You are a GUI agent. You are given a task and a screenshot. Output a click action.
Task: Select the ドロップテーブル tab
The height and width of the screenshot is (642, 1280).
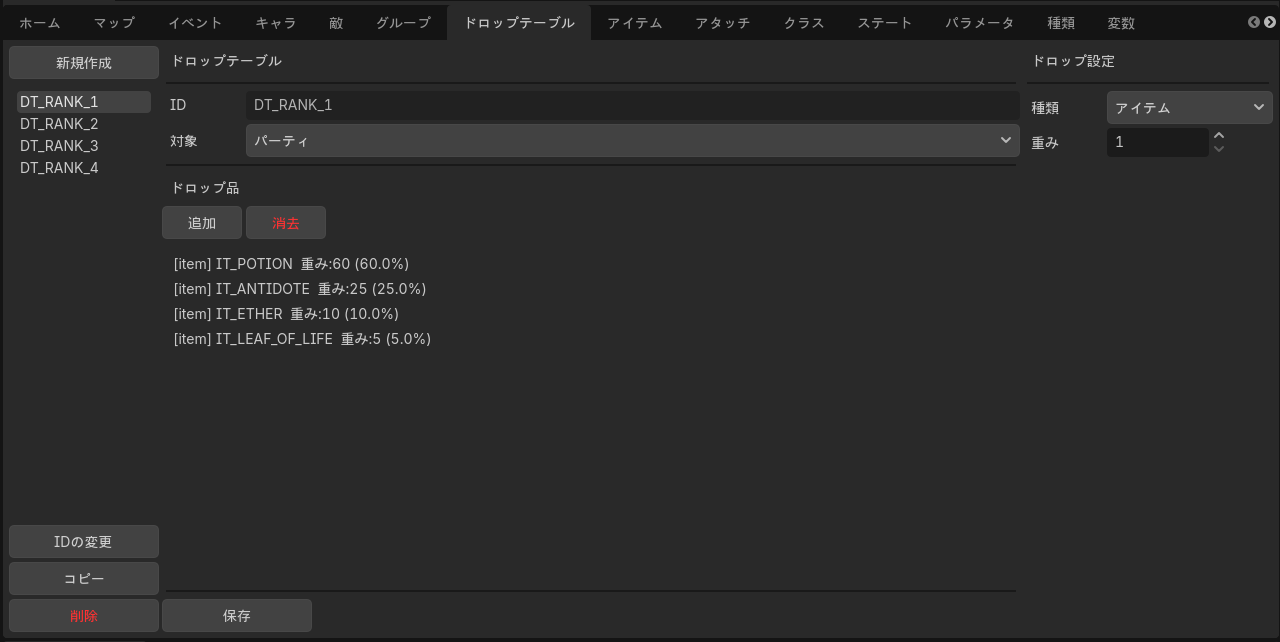pyautogui.click(x=519, y=23)
